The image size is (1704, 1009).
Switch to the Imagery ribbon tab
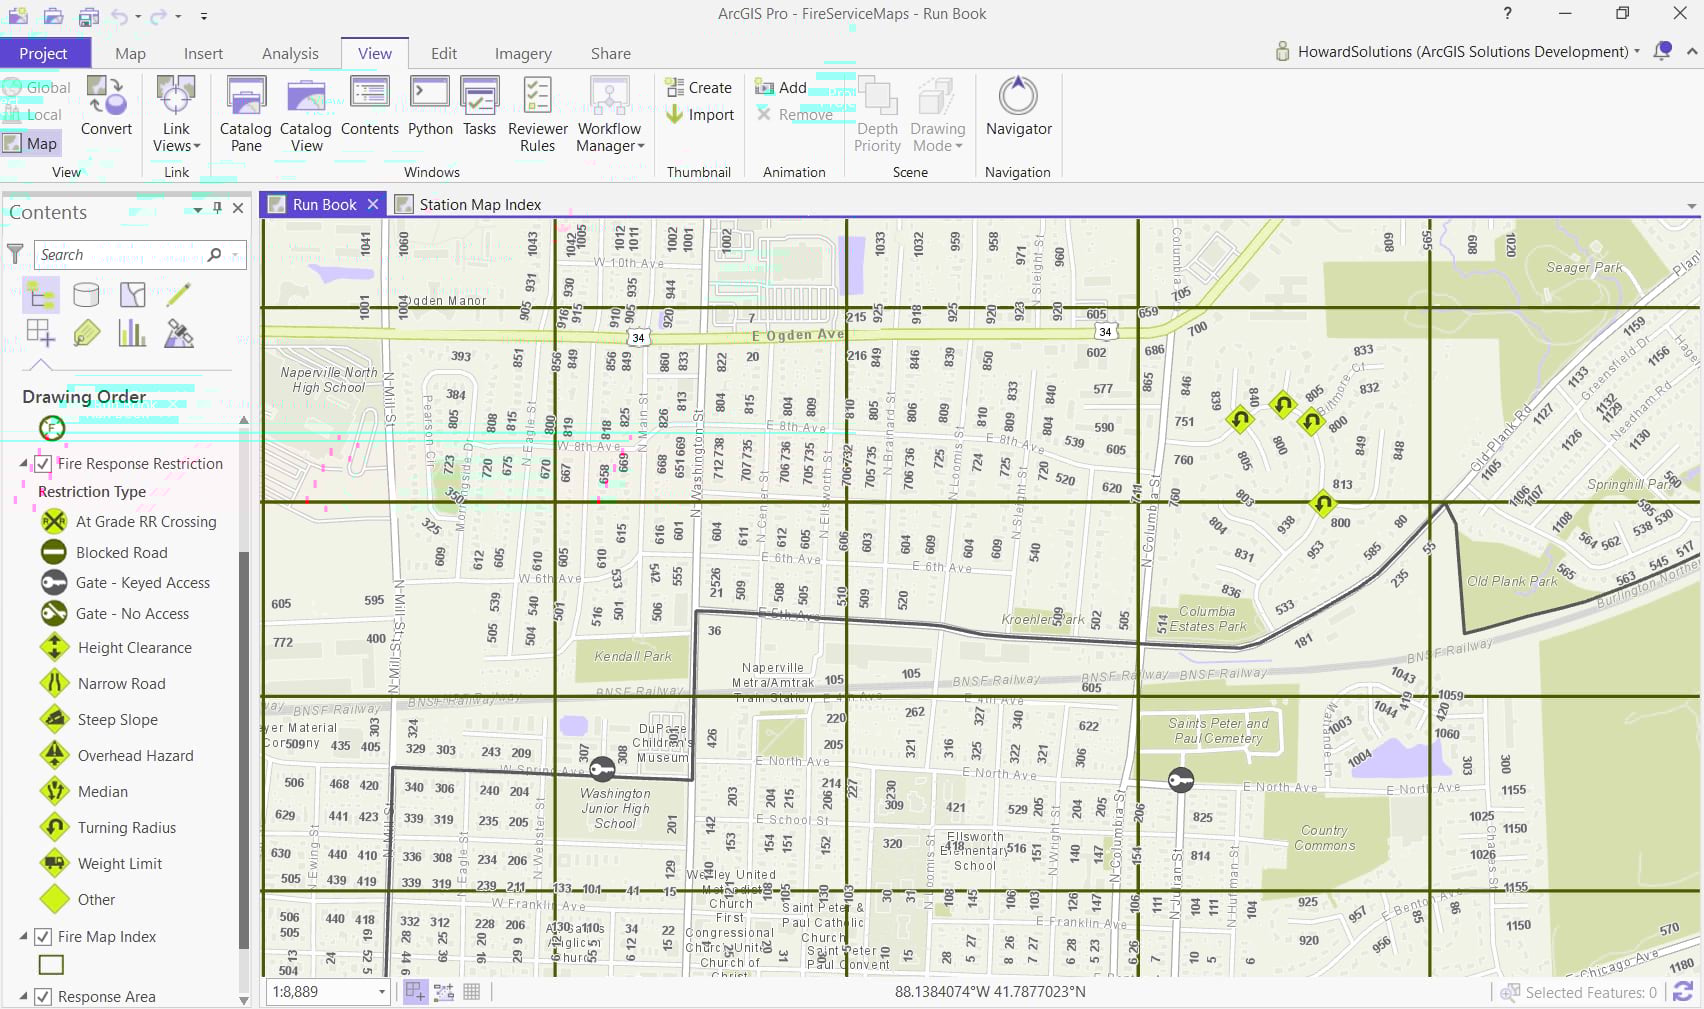point(523,53)
